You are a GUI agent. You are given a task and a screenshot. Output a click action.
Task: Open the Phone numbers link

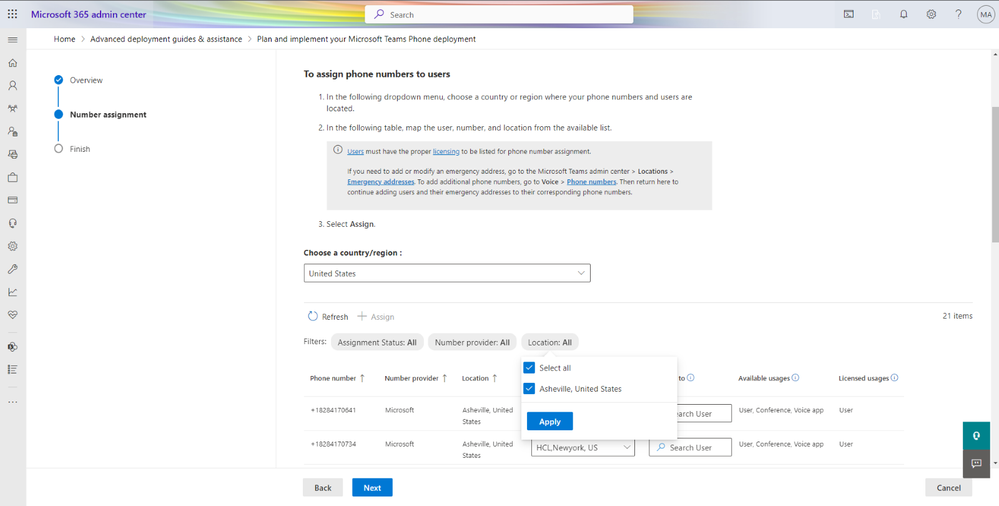[591, 182]
